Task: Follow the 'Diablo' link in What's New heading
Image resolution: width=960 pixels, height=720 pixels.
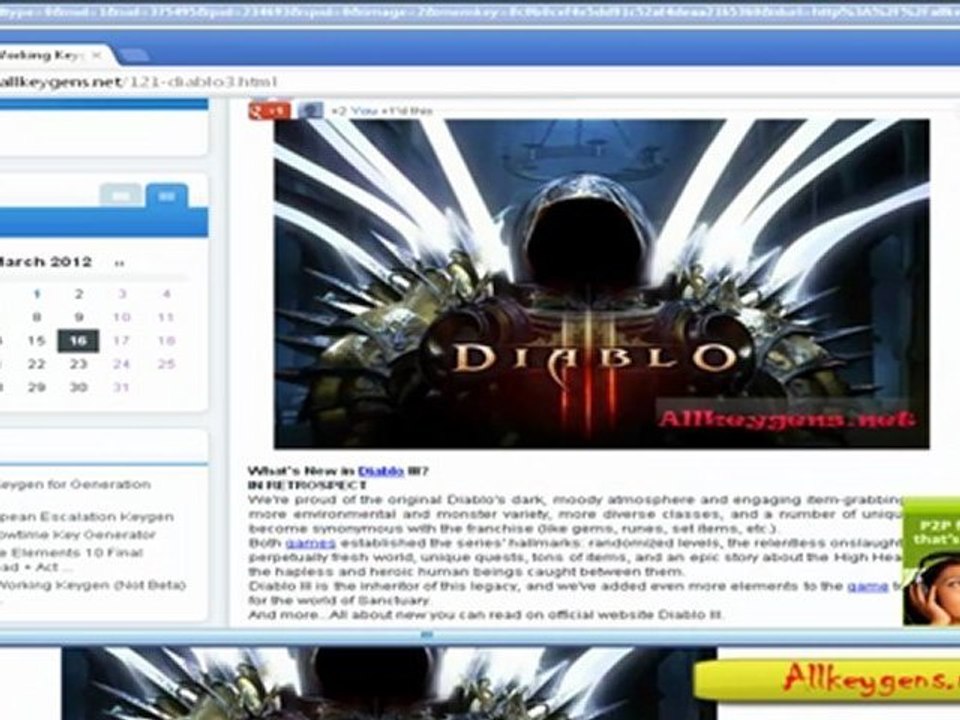Action: [x=380, y=471]
